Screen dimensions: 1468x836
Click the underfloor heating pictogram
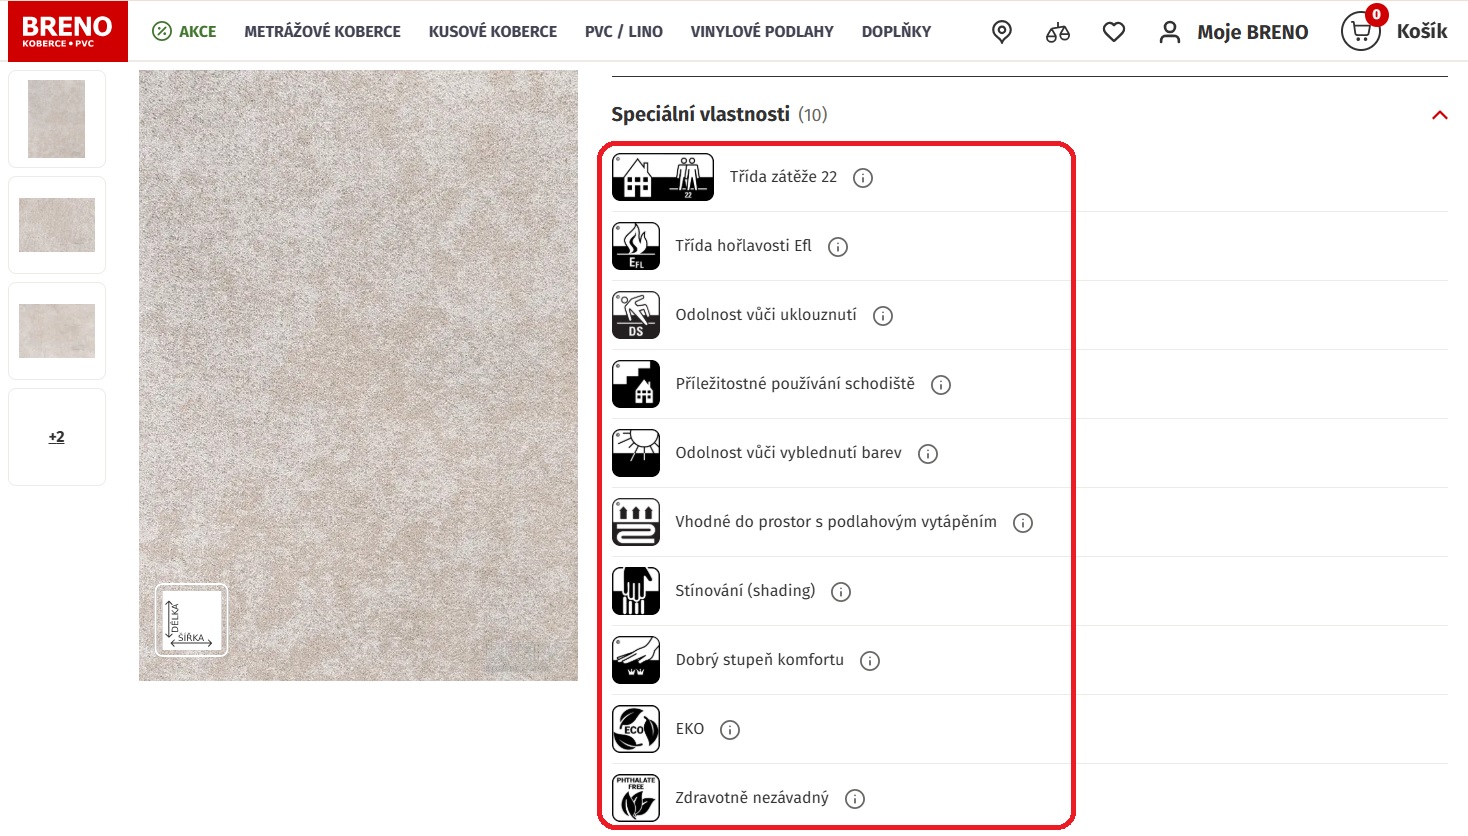tap(636, 522)
